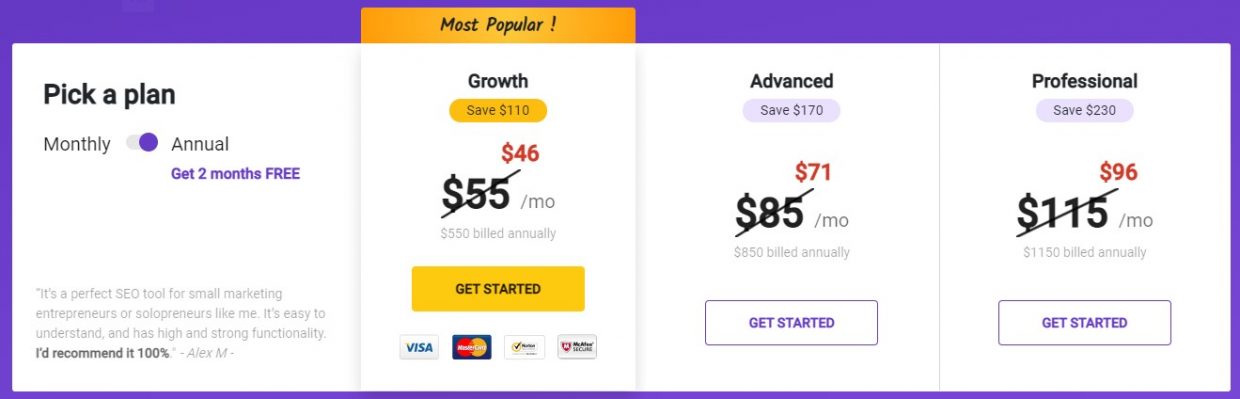Select the Professional plan heading

point(1085,81)
